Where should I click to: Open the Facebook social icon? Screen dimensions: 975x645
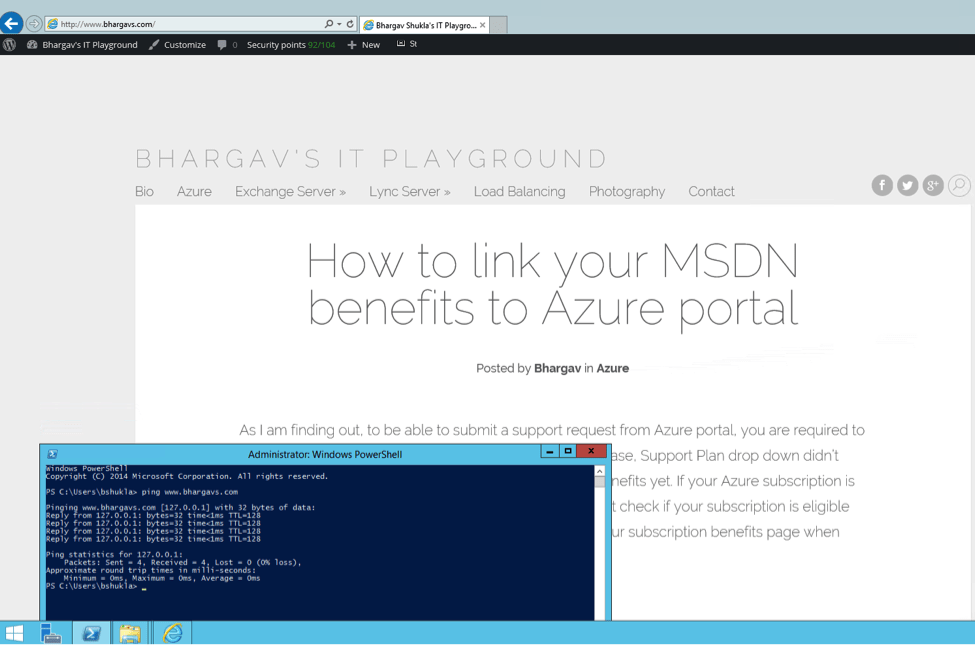point(882,185)
